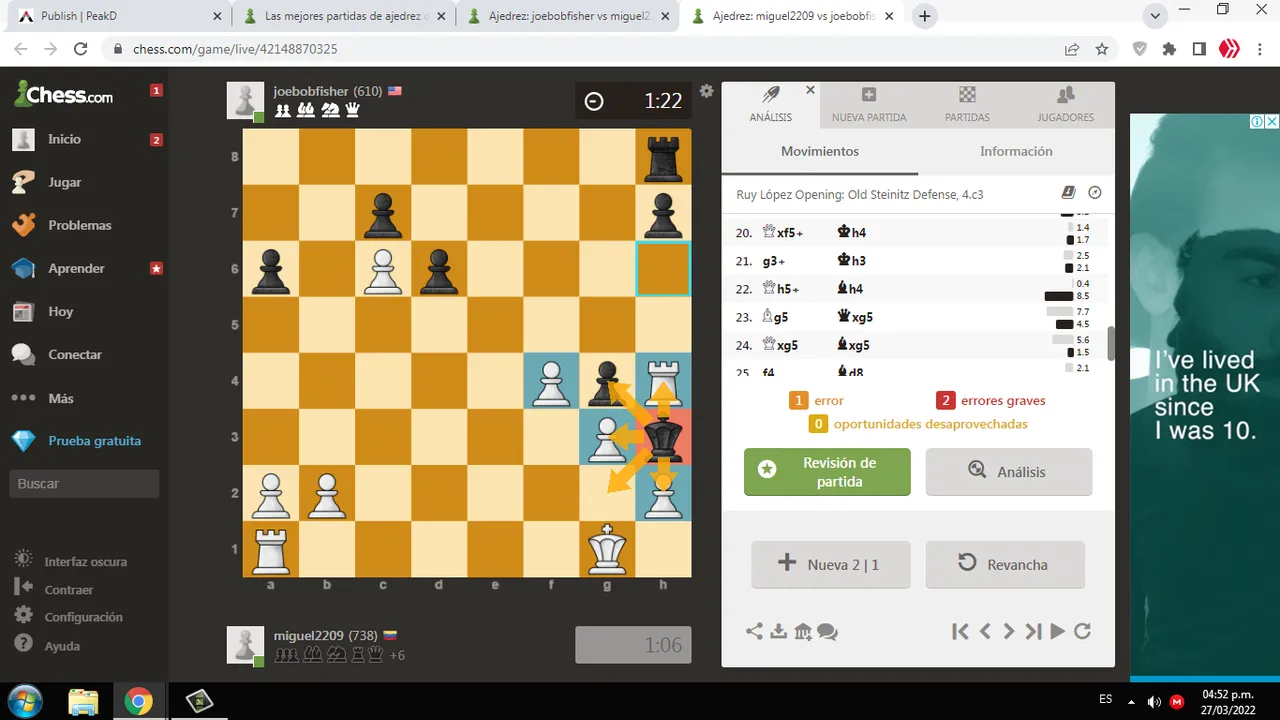This screenshot has height=720, width=1280.
Task: Open the browser extensions puzzle icon
Action: click(1169, 48)
